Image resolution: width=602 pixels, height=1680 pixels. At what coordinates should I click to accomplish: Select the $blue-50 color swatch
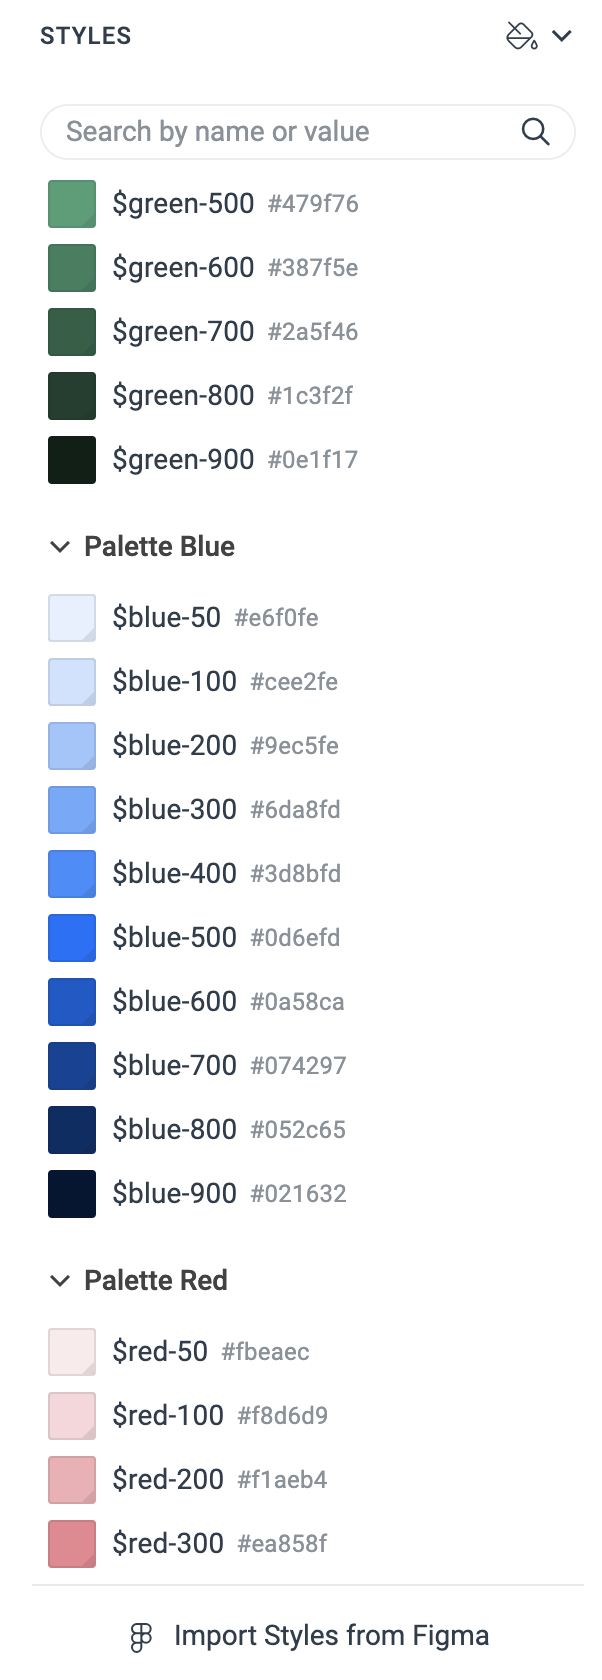(71, 617)
